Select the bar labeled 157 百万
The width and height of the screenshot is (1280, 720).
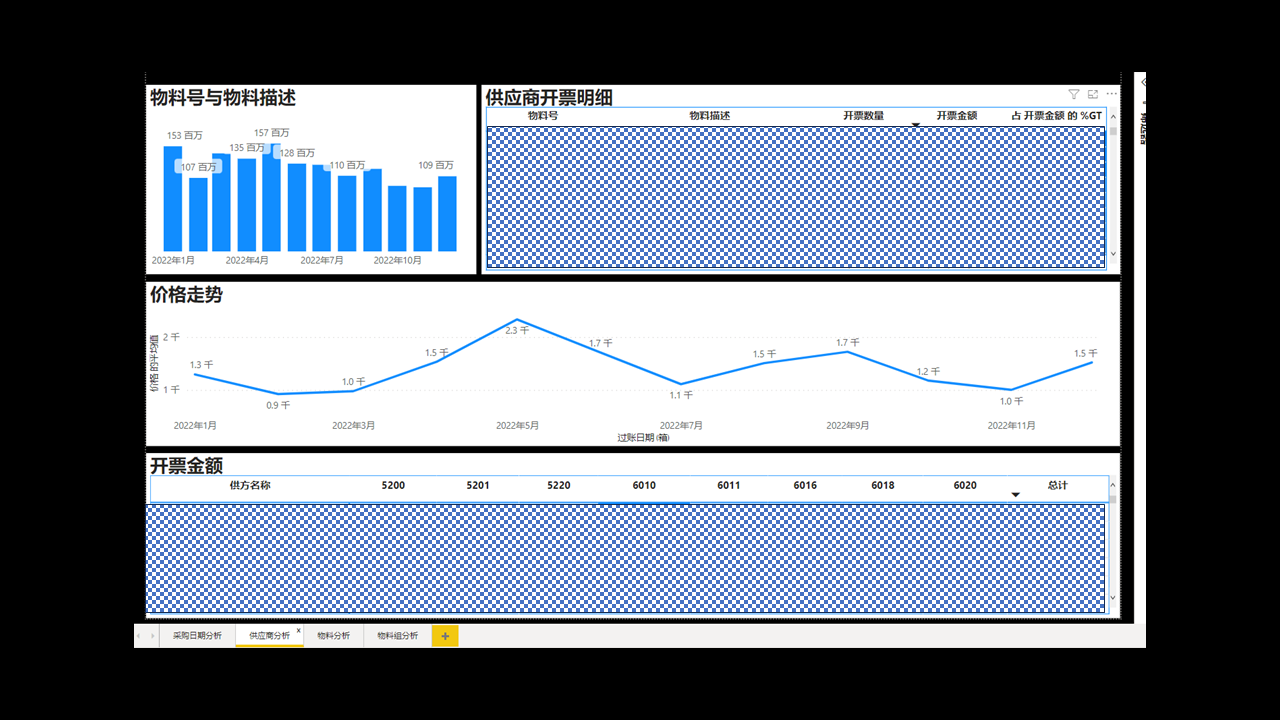[x=271, y=197]
